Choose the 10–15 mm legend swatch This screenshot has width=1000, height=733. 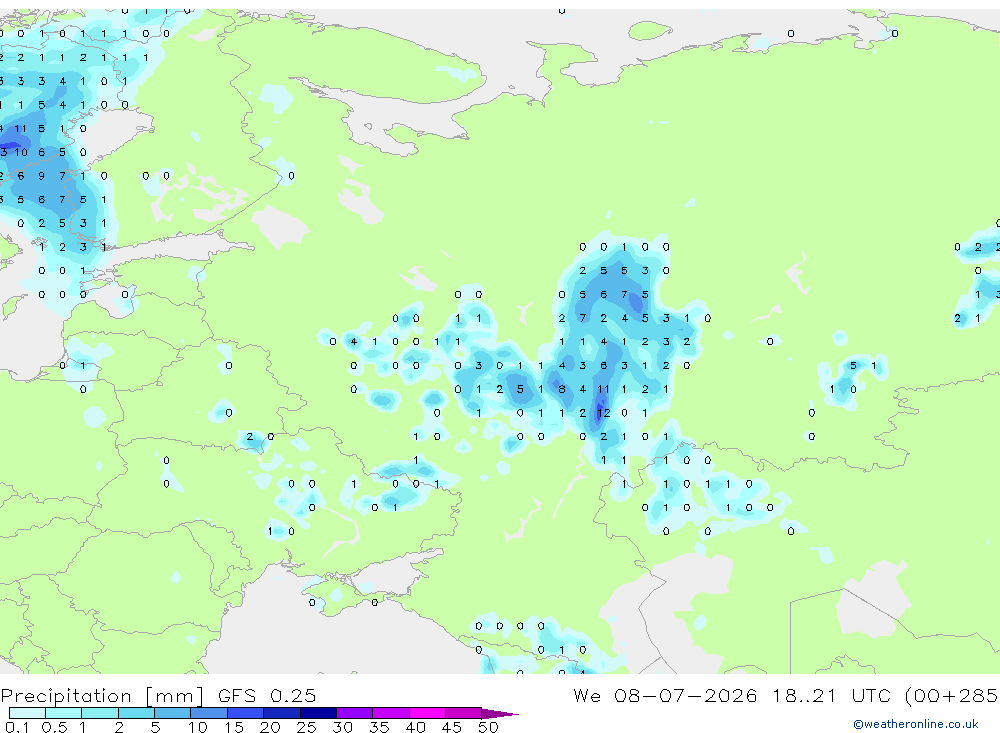coord(209,713)
